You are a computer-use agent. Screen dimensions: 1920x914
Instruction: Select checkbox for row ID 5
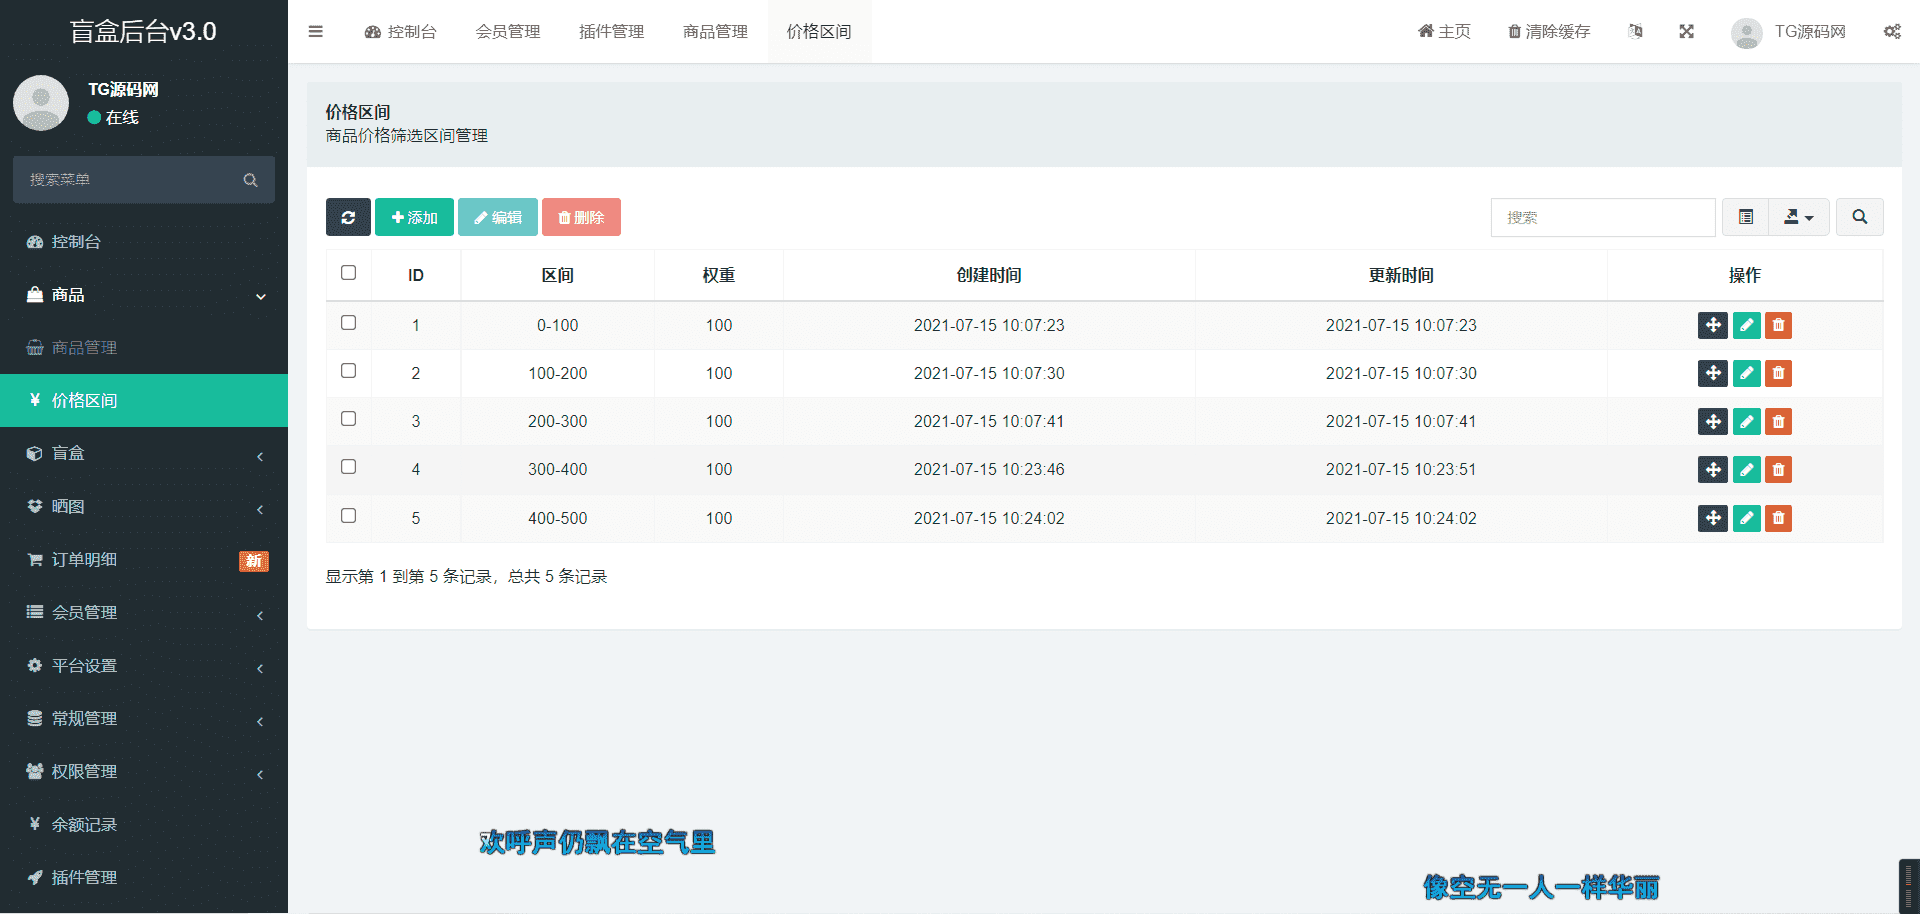pos(348,516)
